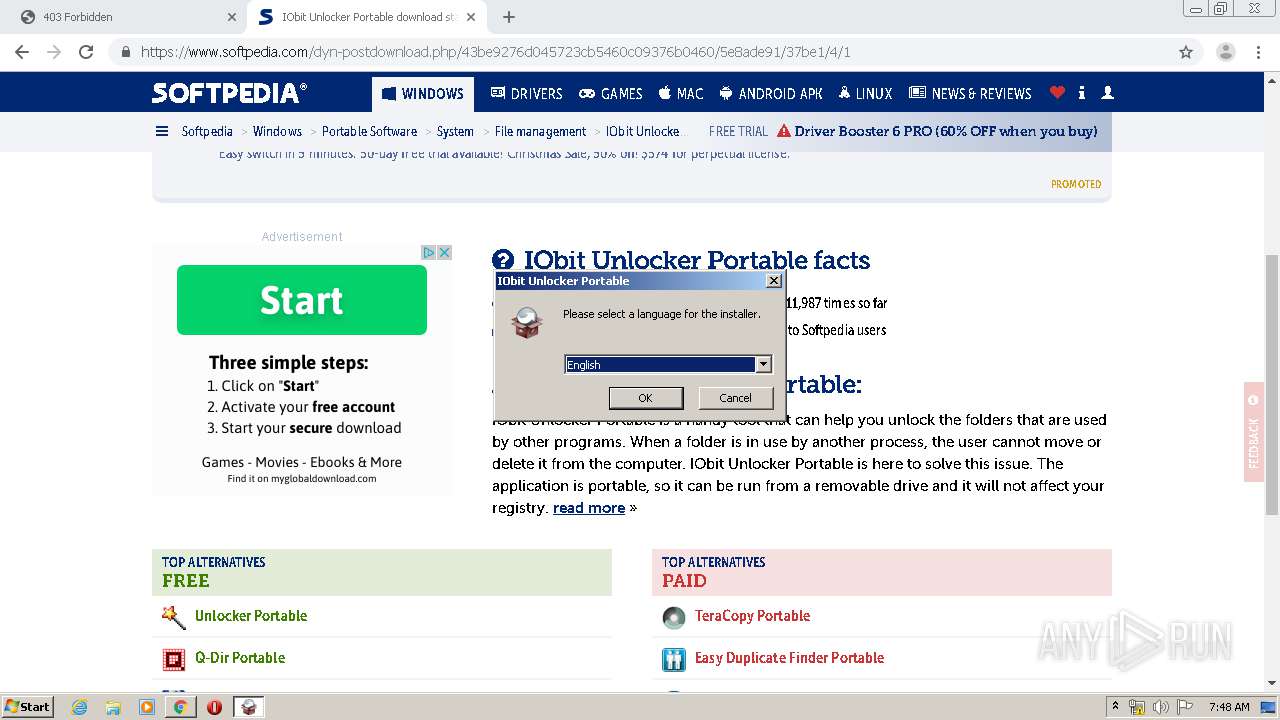This screenshot has width=1280, height=720.
Task: Open the Drivers section
Action: coord(527,94)
